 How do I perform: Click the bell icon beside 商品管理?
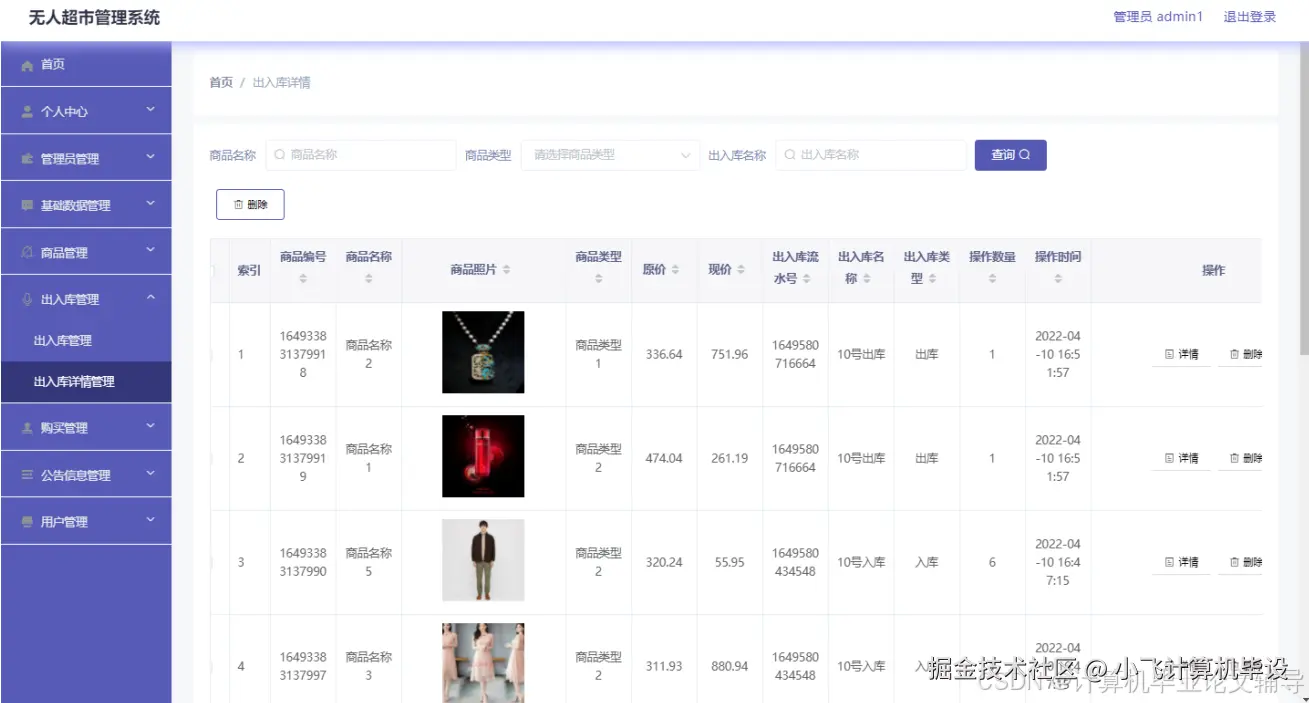pyautogui.click(x=27, y=253)
